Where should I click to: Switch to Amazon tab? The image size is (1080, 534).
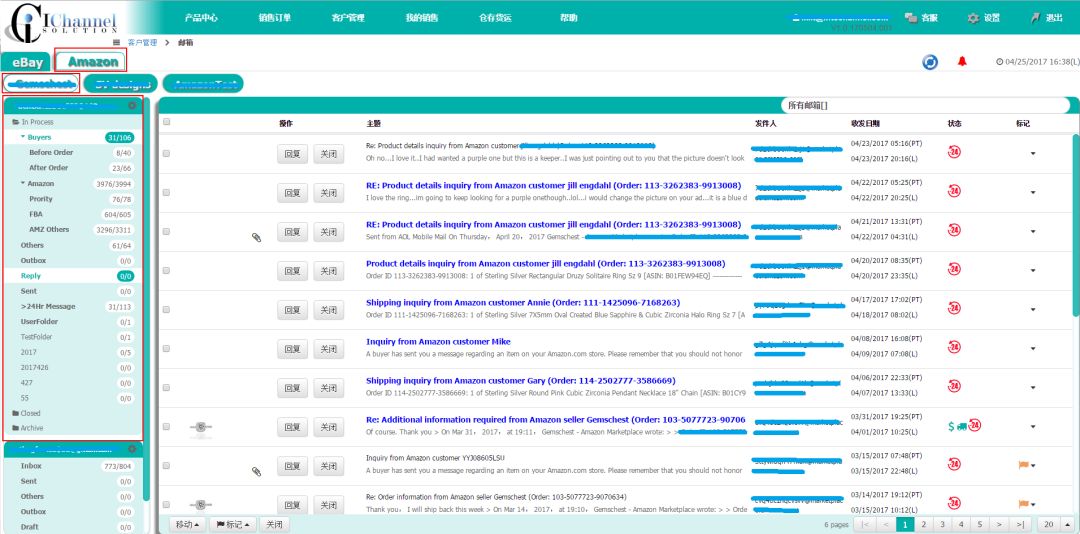[92, 62]
